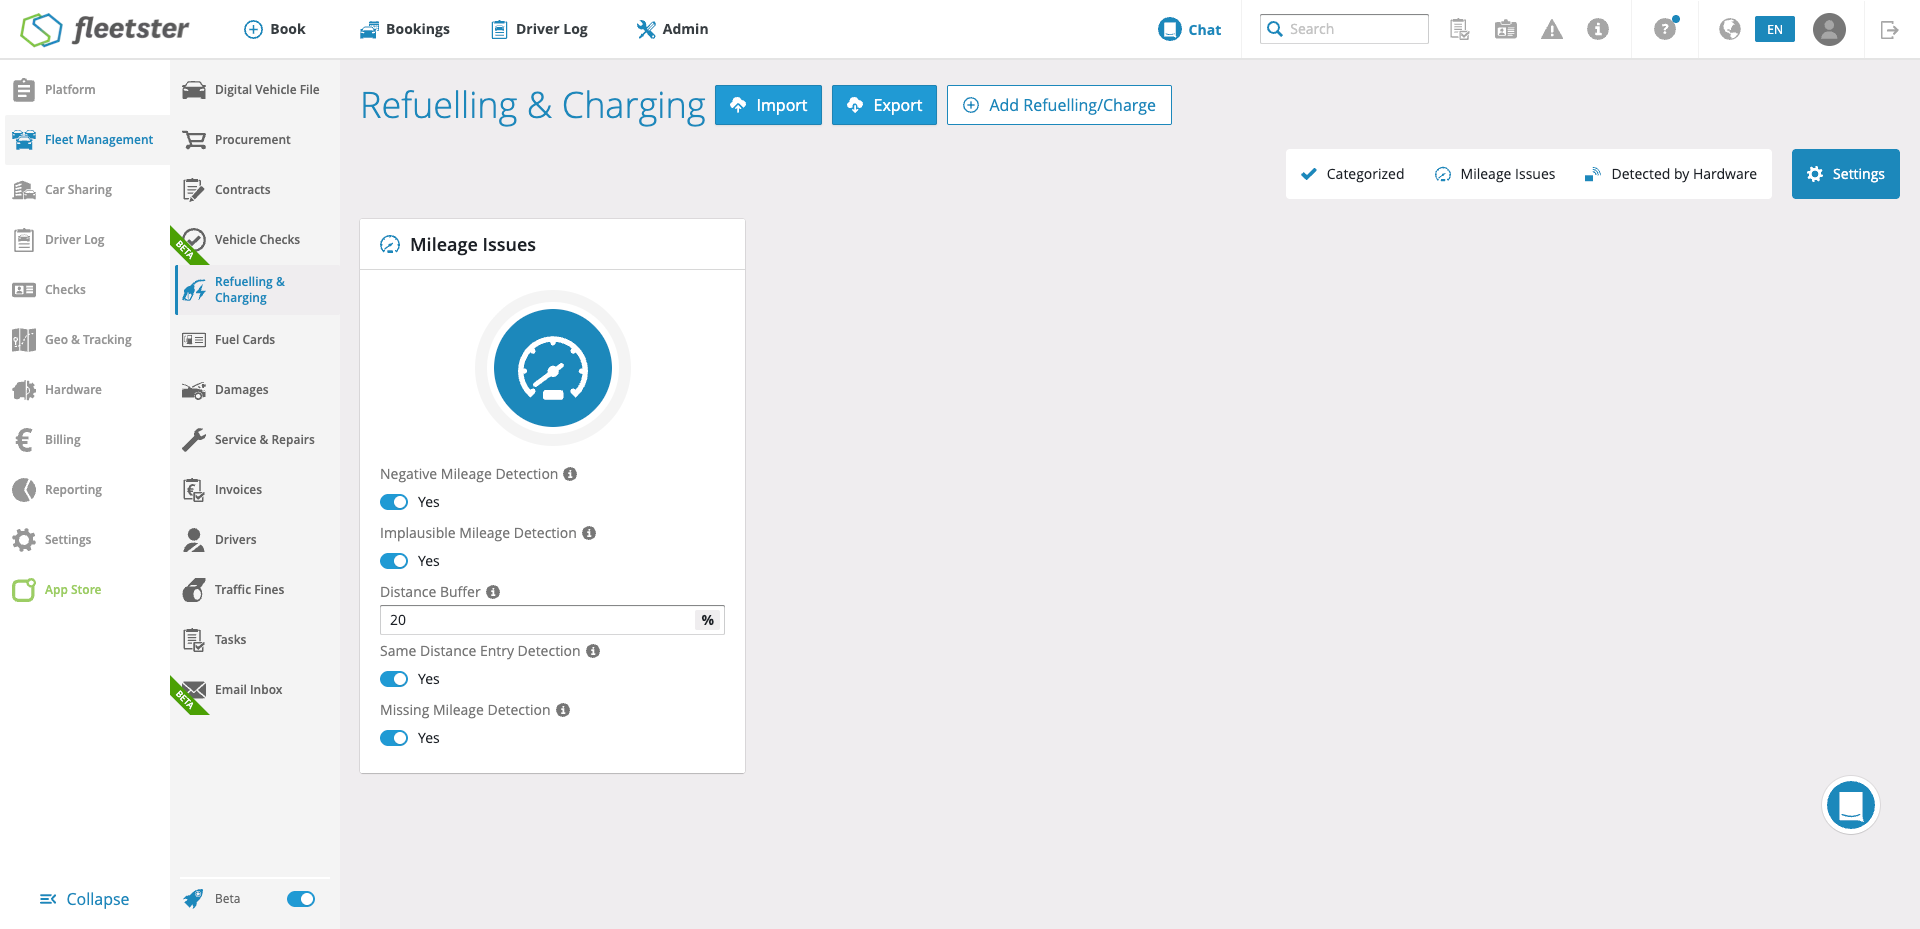This screenshot has width=1920, height=929.
Task: Click the Import button
Action: [768, 105]
